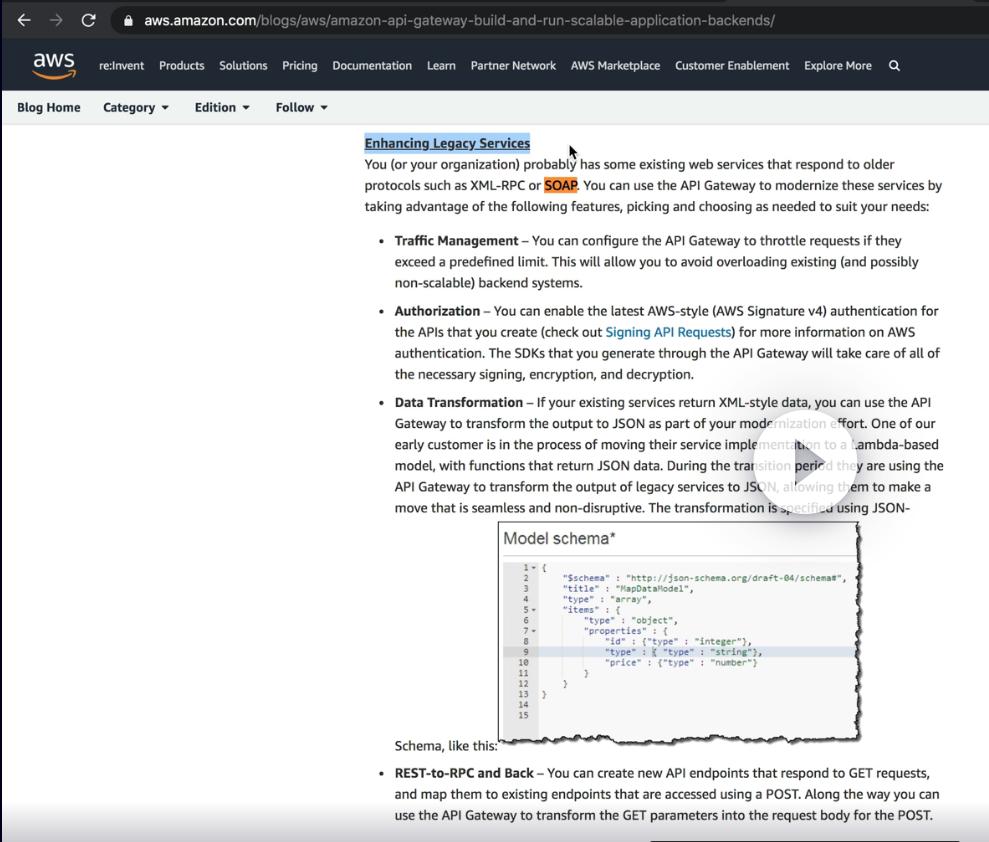Open the Learn menu item
989x842 pixels.
(441, 66)
